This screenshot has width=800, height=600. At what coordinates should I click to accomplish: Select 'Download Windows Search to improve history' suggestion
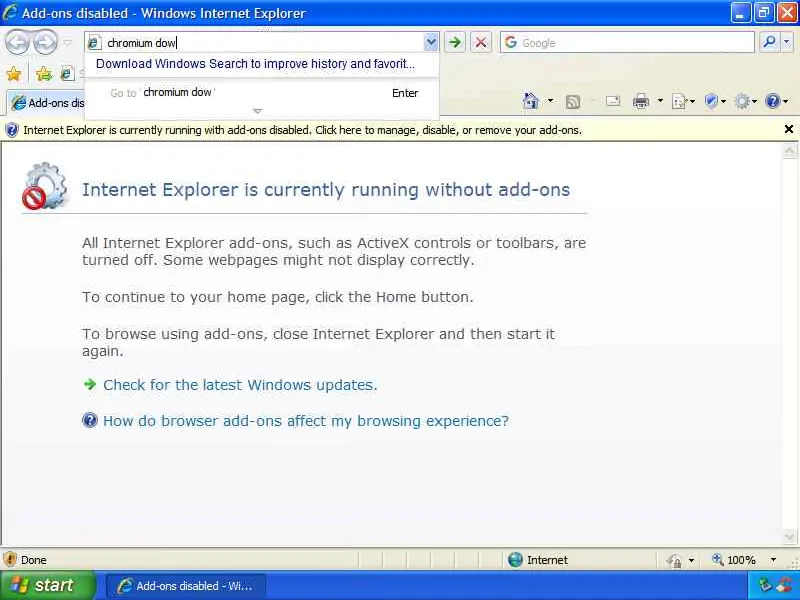255,64
